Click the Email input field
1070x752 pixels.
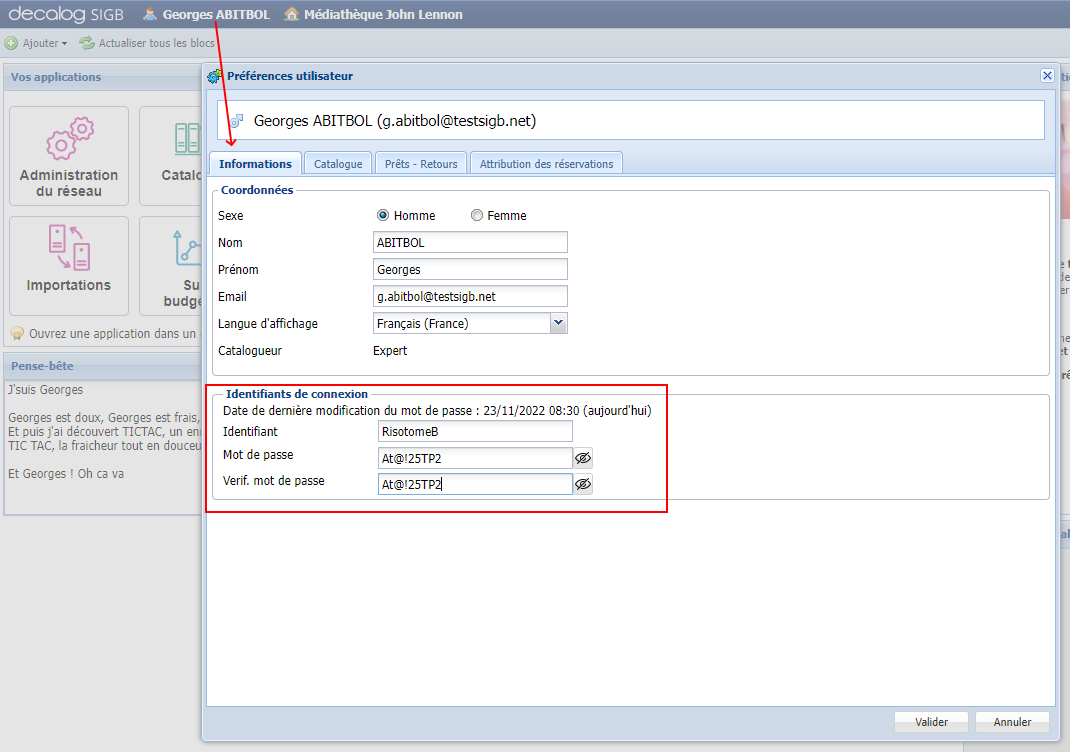pyautogui.click(x=470, y=296)
